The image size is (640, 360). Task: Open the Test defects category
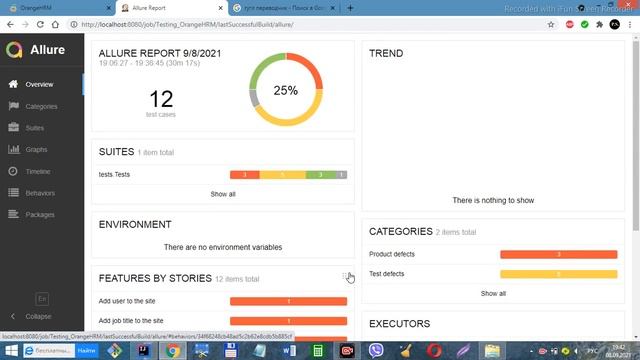pos(493,274)
